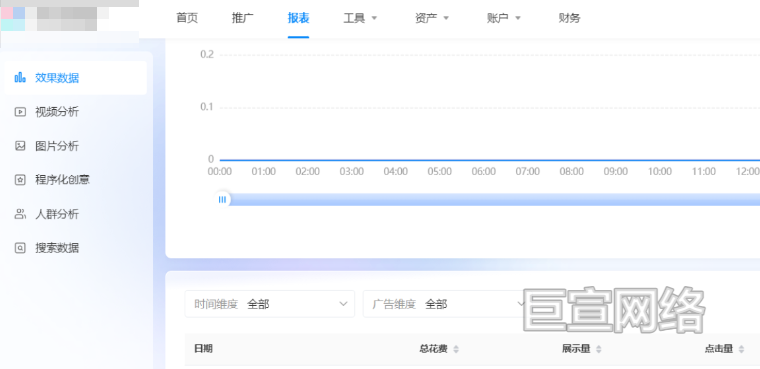
Task: Click the 00:00 label on chart axis
Action: pyautogui.click(x=220, y=171)
